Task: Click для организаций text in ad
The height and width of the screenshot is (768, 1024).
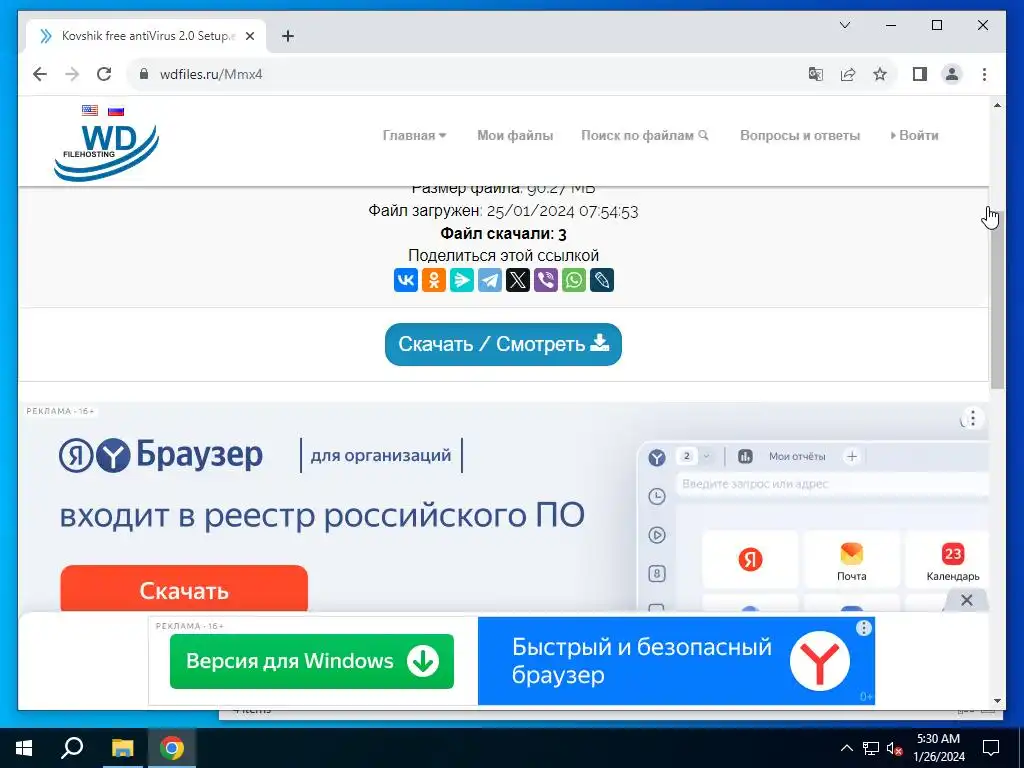Action: pyautogui.click(x=381, y=455)
